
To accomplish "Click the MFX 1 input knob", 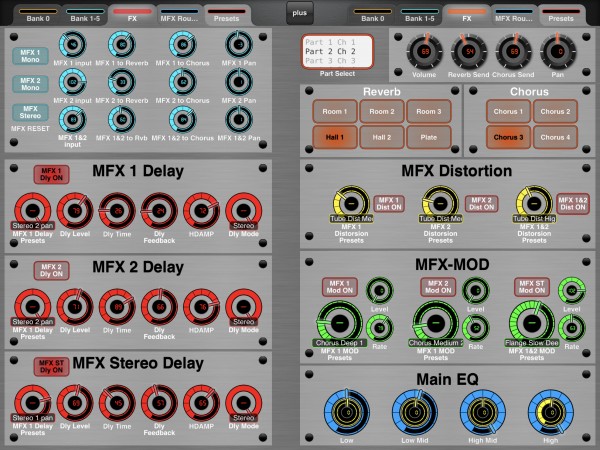I will [x=72, y=45].
